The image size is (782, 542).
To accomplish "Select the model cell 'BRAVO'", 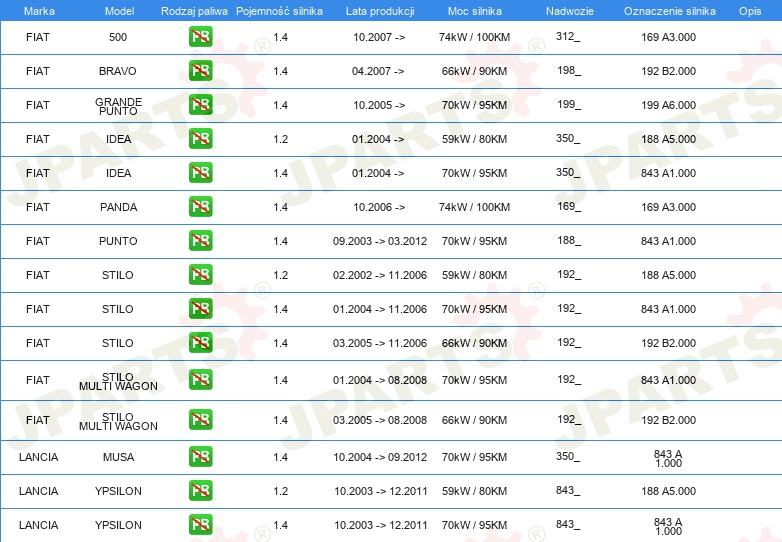I will [118, 71].
